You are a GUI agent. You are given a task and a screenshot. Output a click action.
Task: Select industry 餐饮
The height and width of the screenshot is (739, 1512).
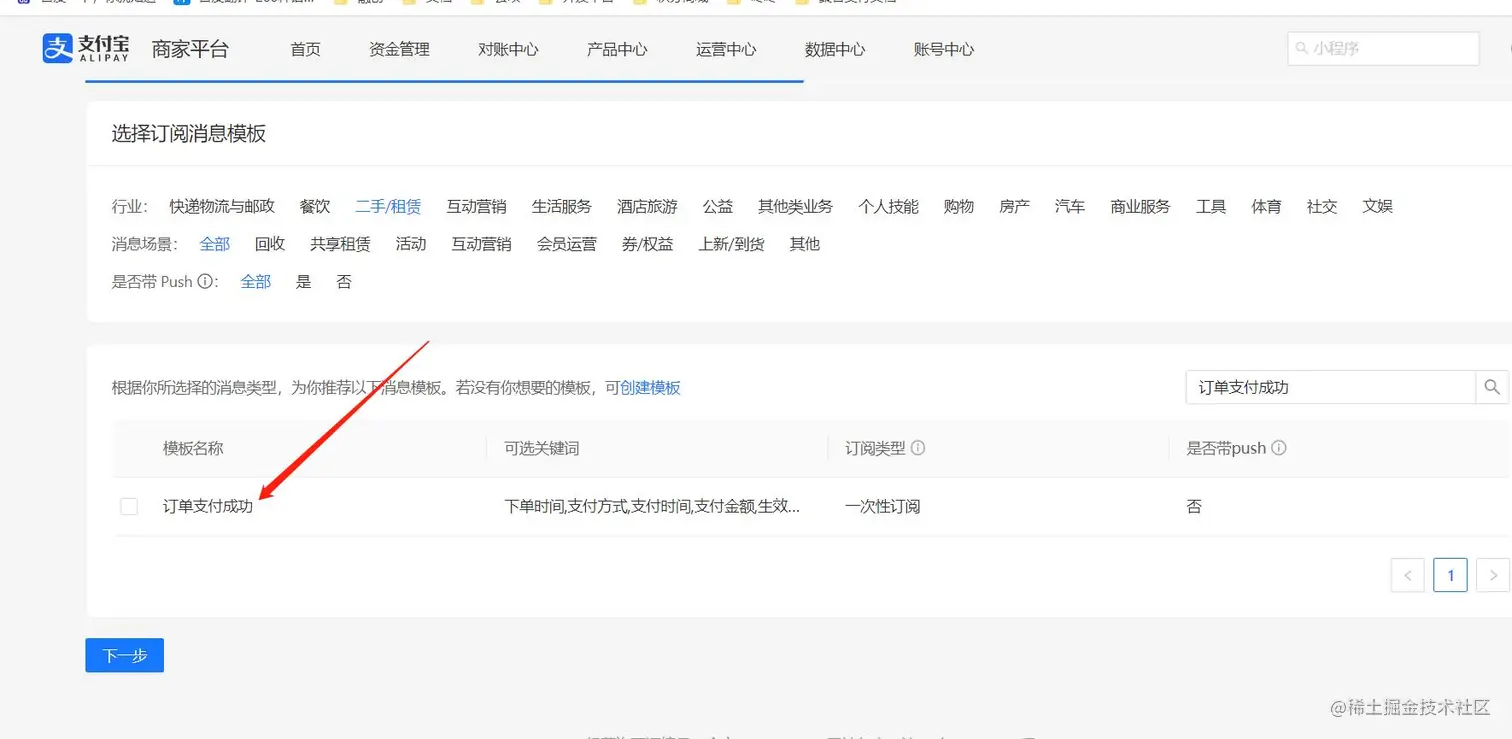pos(315,206)
